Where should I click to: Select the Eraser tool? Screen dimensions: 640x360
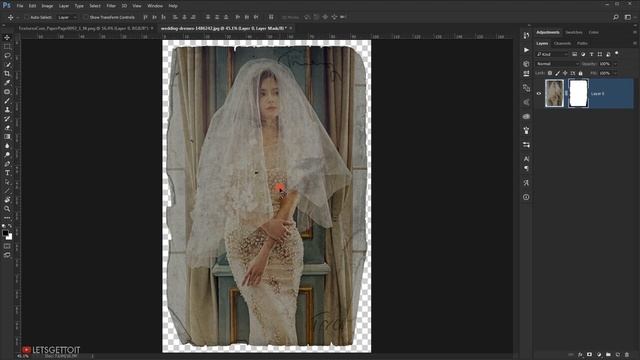coord(7,128)
